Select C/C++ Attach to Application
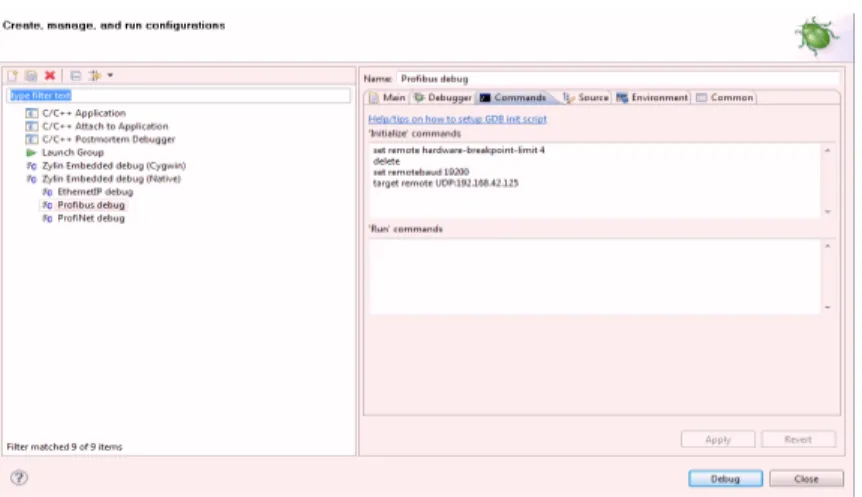Screen dimensions: 862x497 pyautogui.click(x=105, y=126)
